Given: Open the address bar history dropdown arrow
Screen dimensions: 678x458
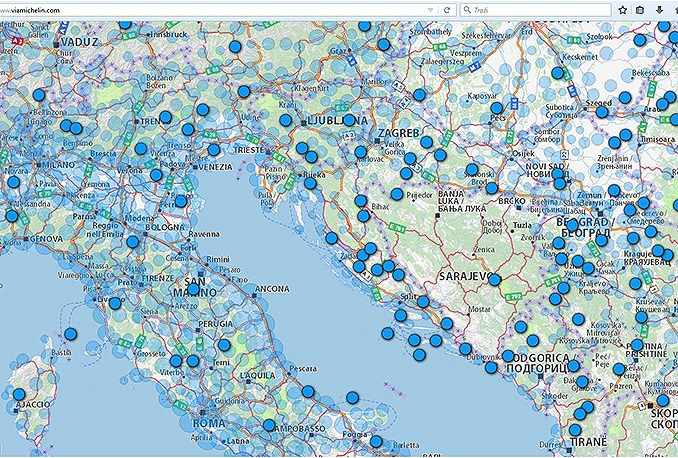Looking at the screenshot, I should (430, 10).
